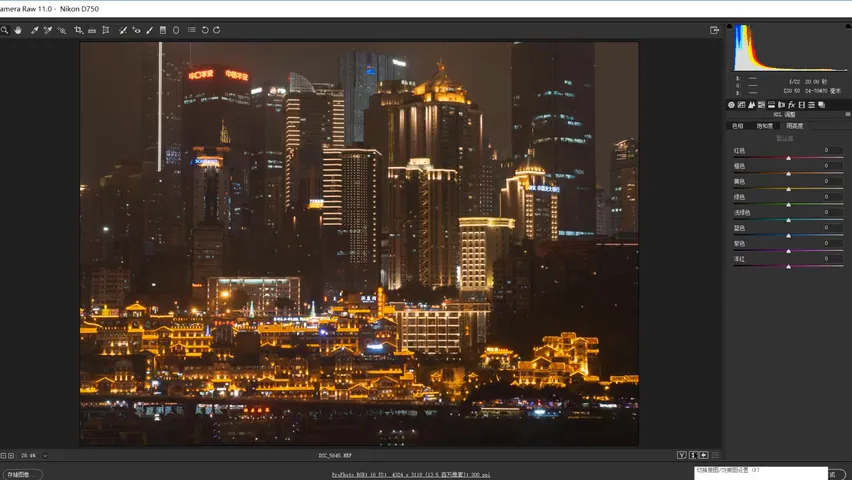Toggle full screen mode icon
The width and height of the screenshot is (852, 480).
click(x=715, y=30)
